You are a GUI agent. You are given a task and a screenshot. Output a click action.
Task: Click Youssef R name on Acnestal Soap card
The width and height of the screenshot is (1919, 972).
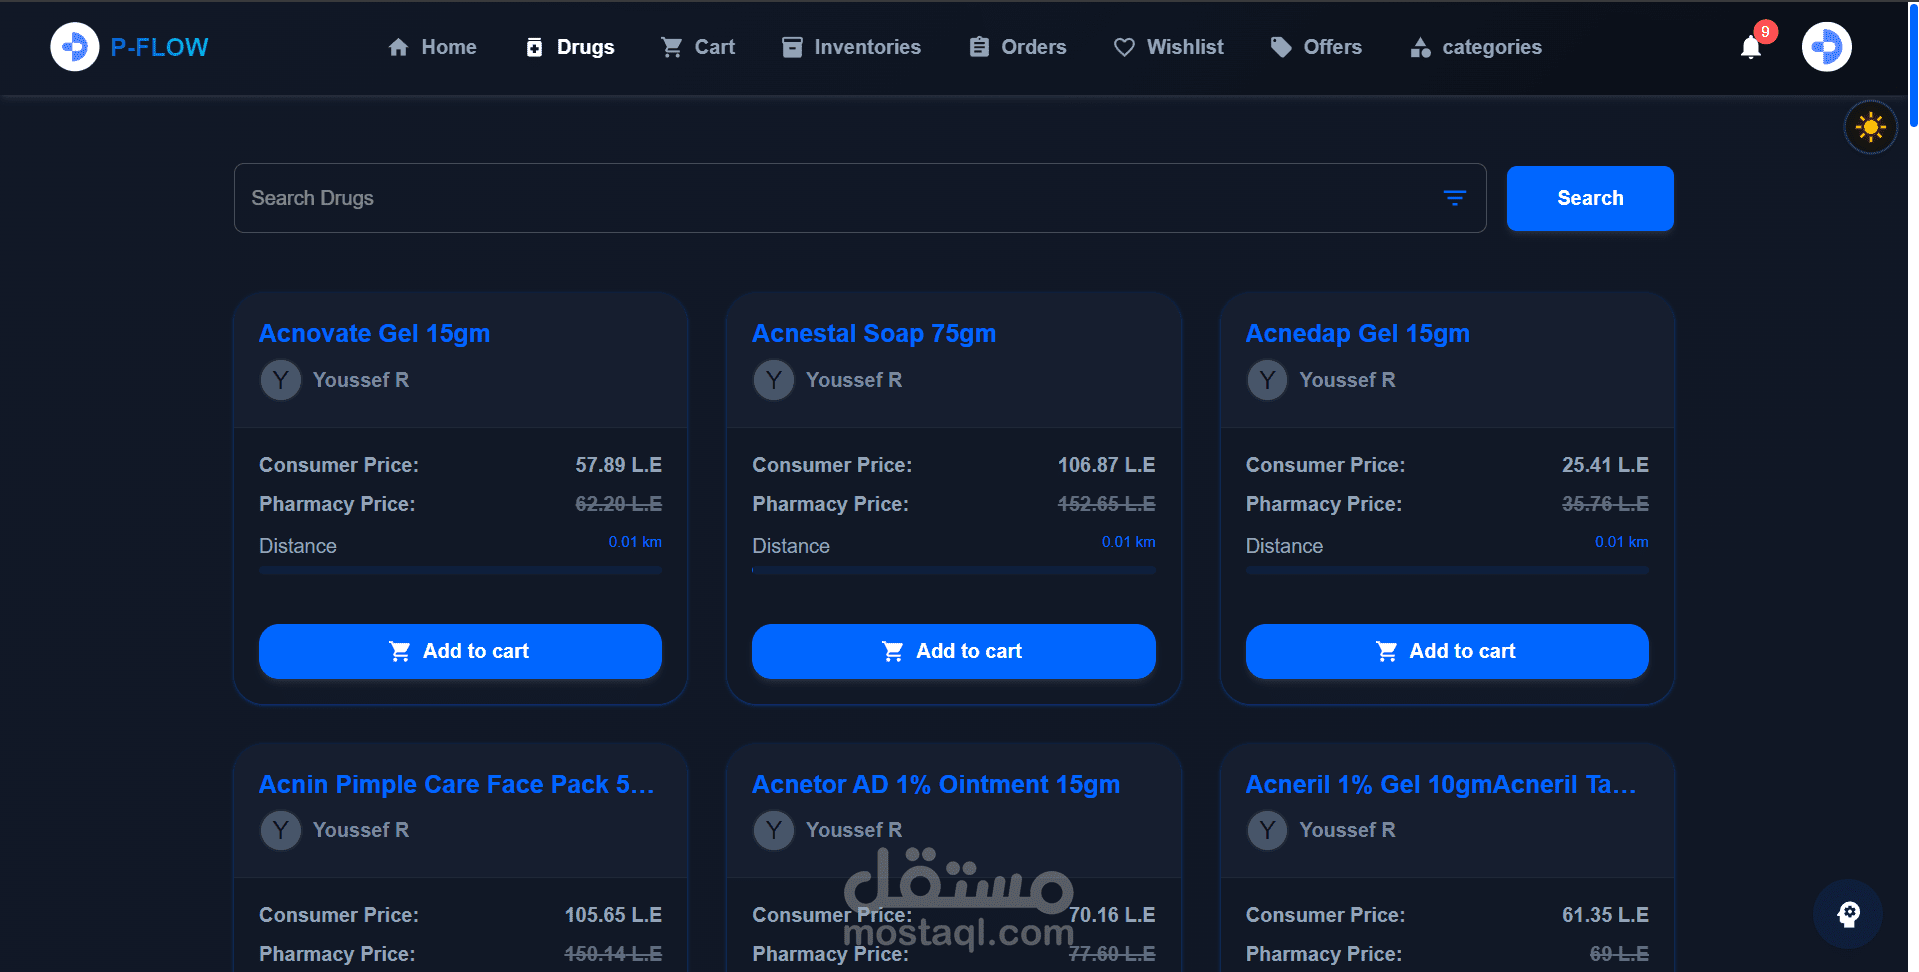pyautogui.click(x=854, y=380)
